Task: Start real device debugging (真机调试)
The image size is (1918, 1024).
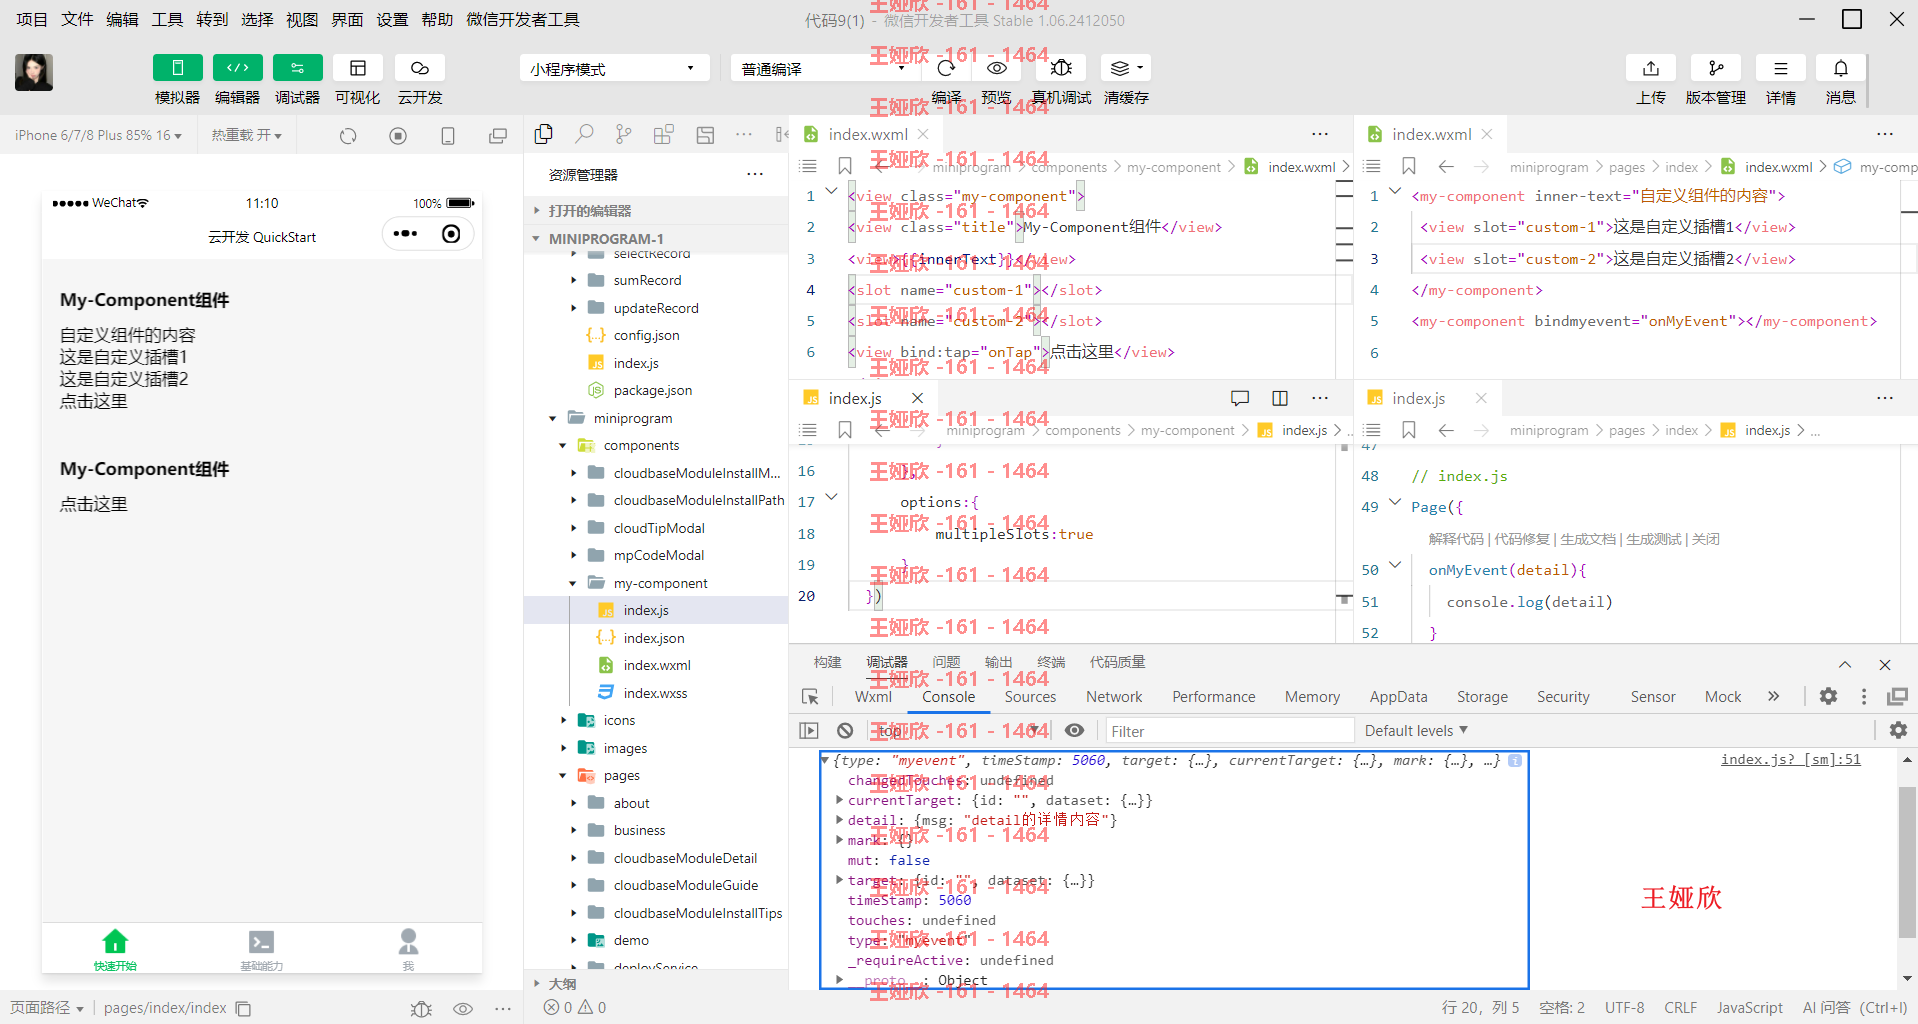Action: [x=1061, y=68]
